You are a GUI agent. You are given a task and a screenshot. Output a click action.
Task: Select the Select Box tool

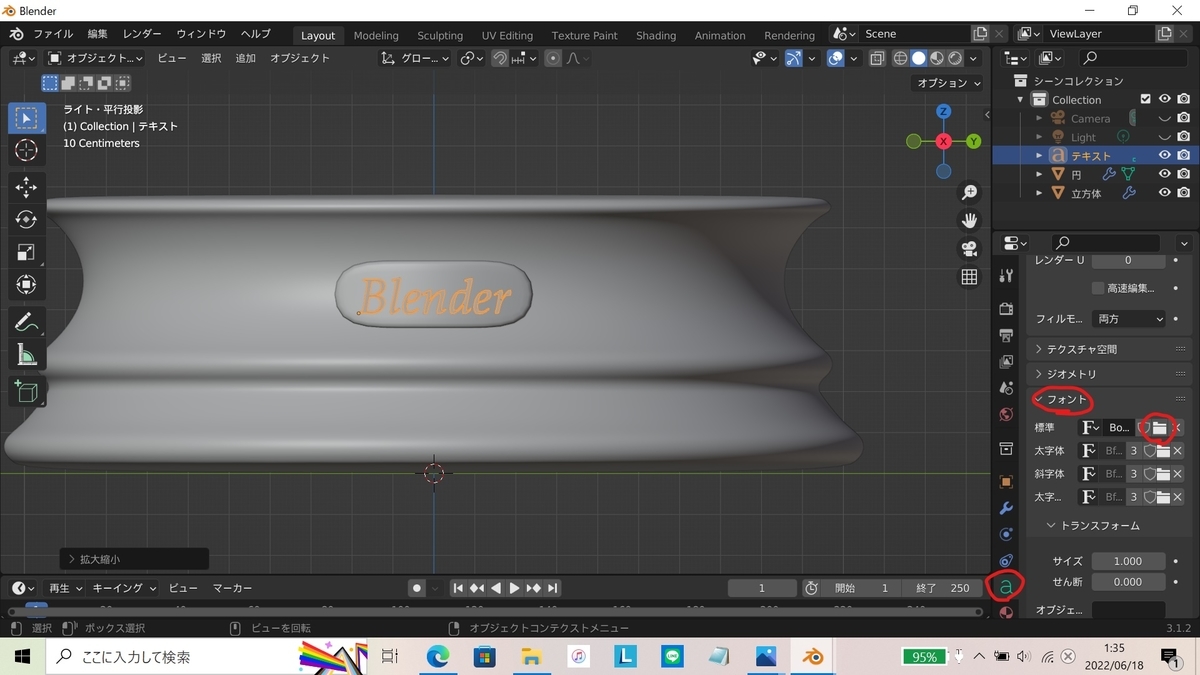pos(27,118)
